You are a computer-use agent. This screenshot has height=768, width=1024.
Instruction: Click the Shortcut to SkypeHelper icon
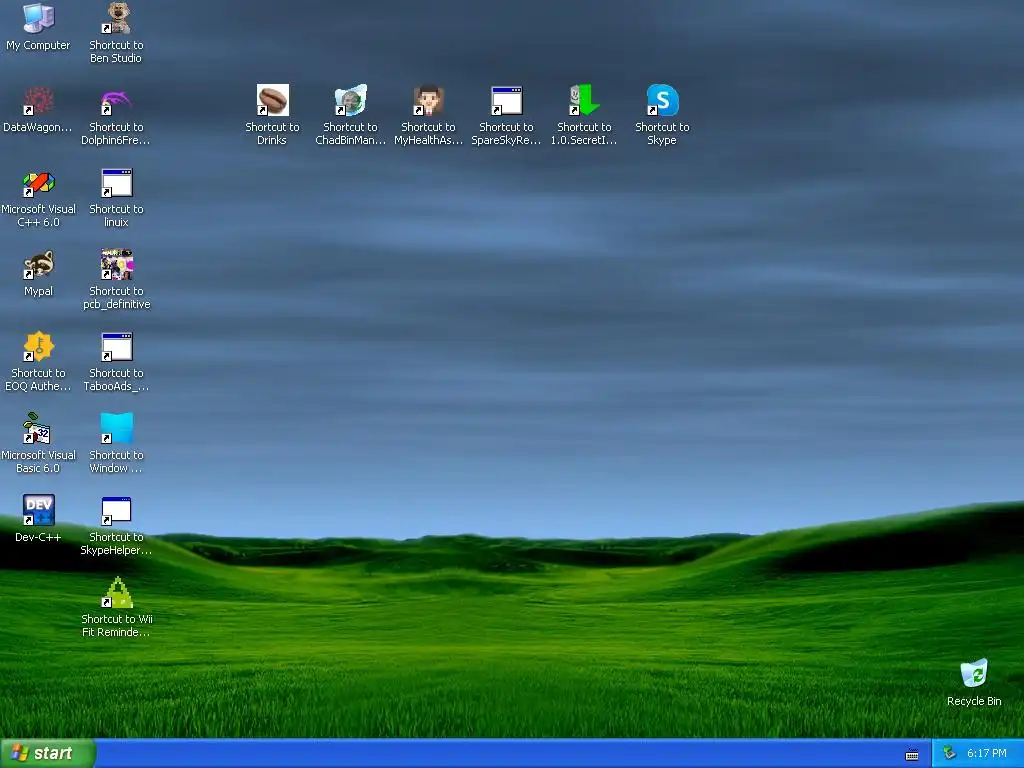pyautogui.click(x=116, y=511)
